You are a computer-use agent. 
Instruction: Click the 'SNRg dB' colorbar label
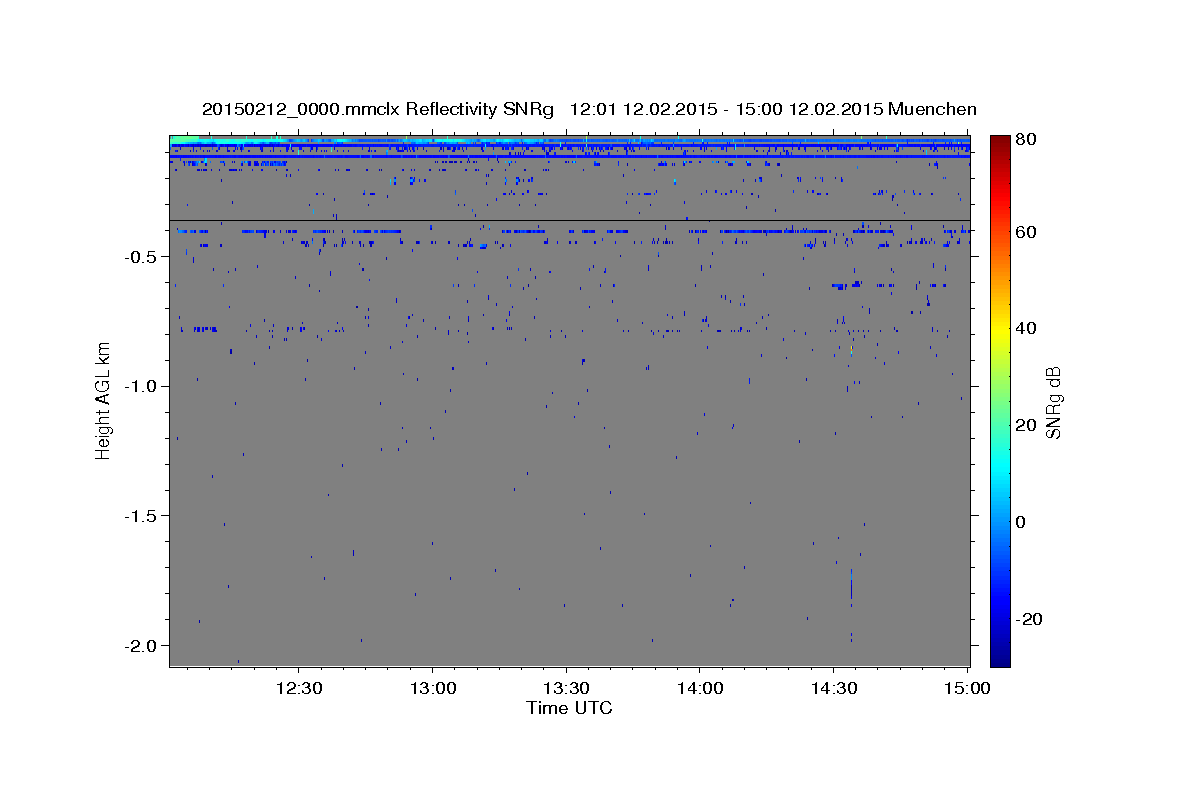coord(1052,402)
